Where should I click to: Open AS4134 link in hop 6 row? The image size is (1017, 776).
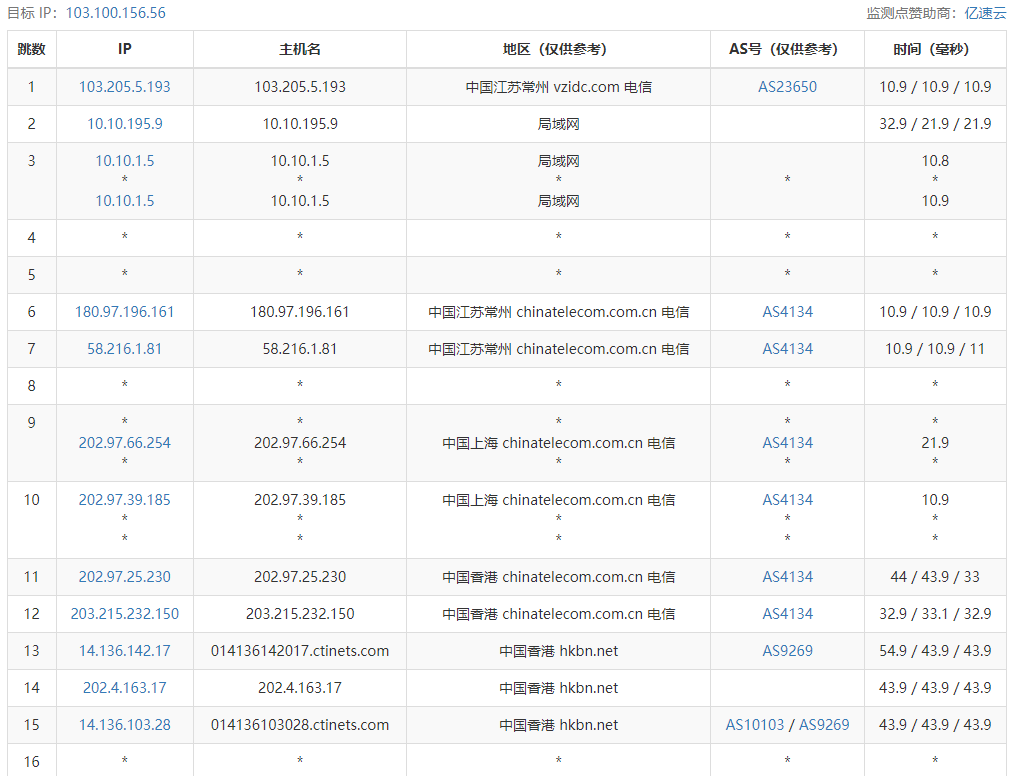point(787,312)
